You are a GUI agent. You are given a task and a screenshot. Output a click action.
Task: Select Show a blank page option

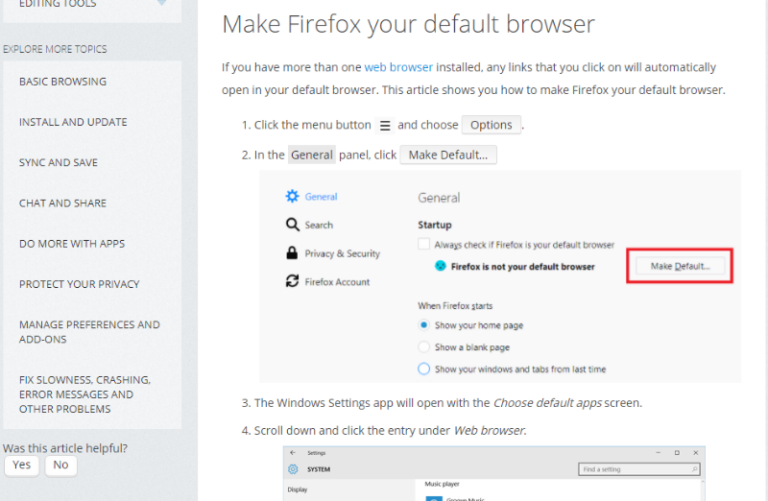click(x=424, y=347)
